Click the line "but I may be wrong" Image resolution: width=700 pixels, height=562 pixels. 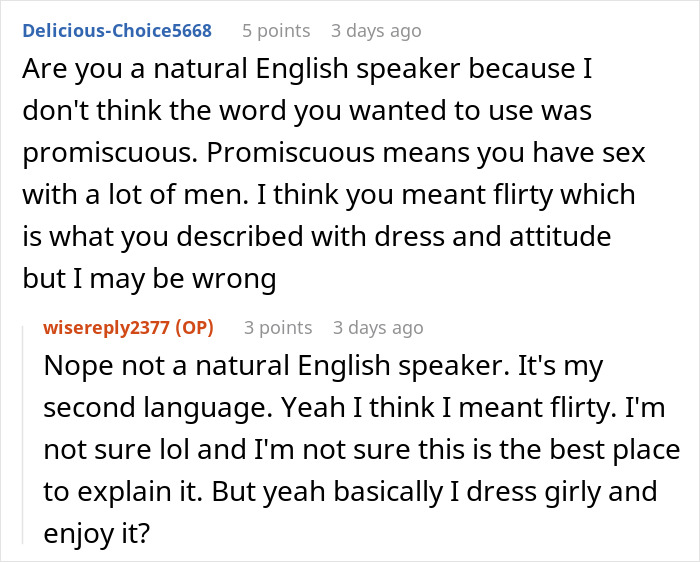[149, 279]
